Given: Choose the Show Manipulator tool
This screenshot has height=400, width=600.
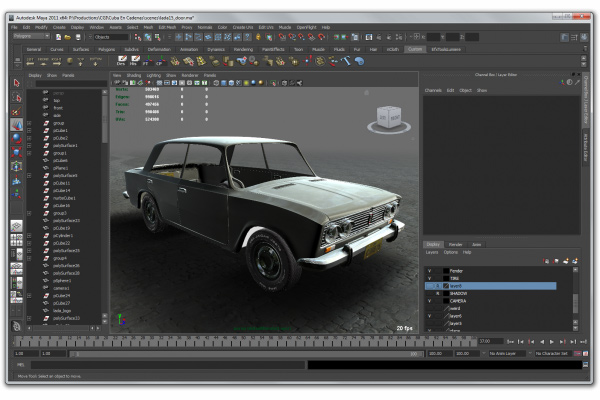Looking at the screenshot, I should [x=16, y=194].
